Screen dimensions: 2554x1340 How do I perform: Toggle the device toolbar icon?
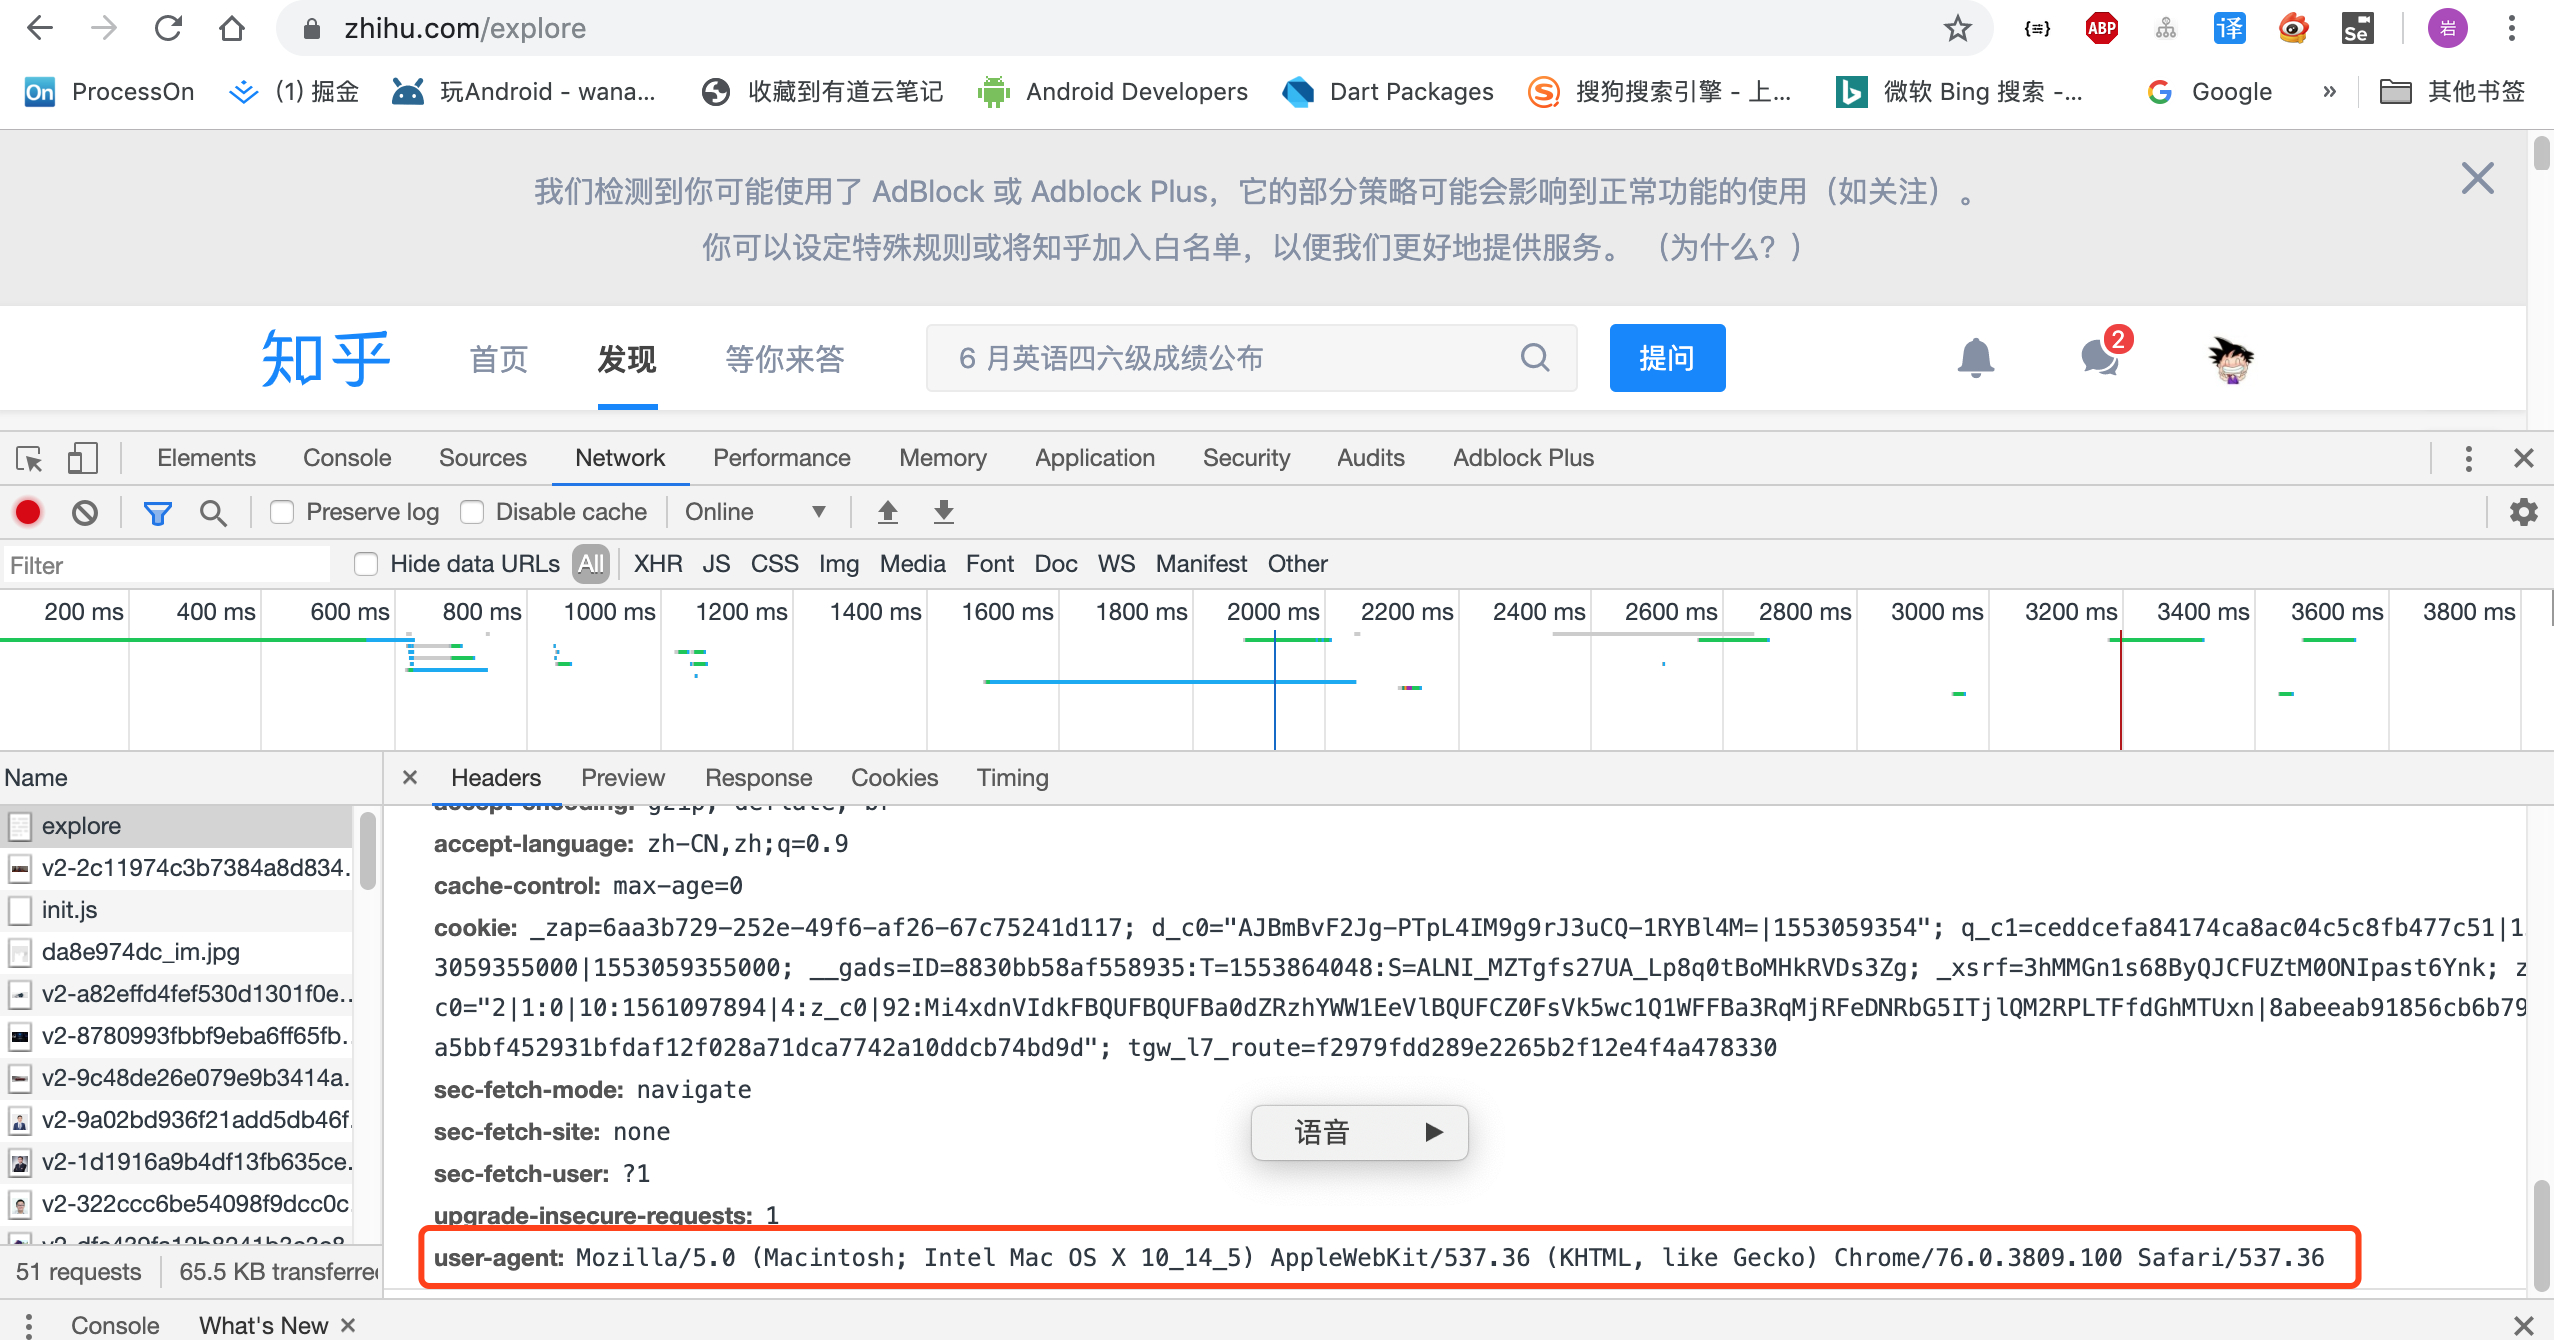82,458
